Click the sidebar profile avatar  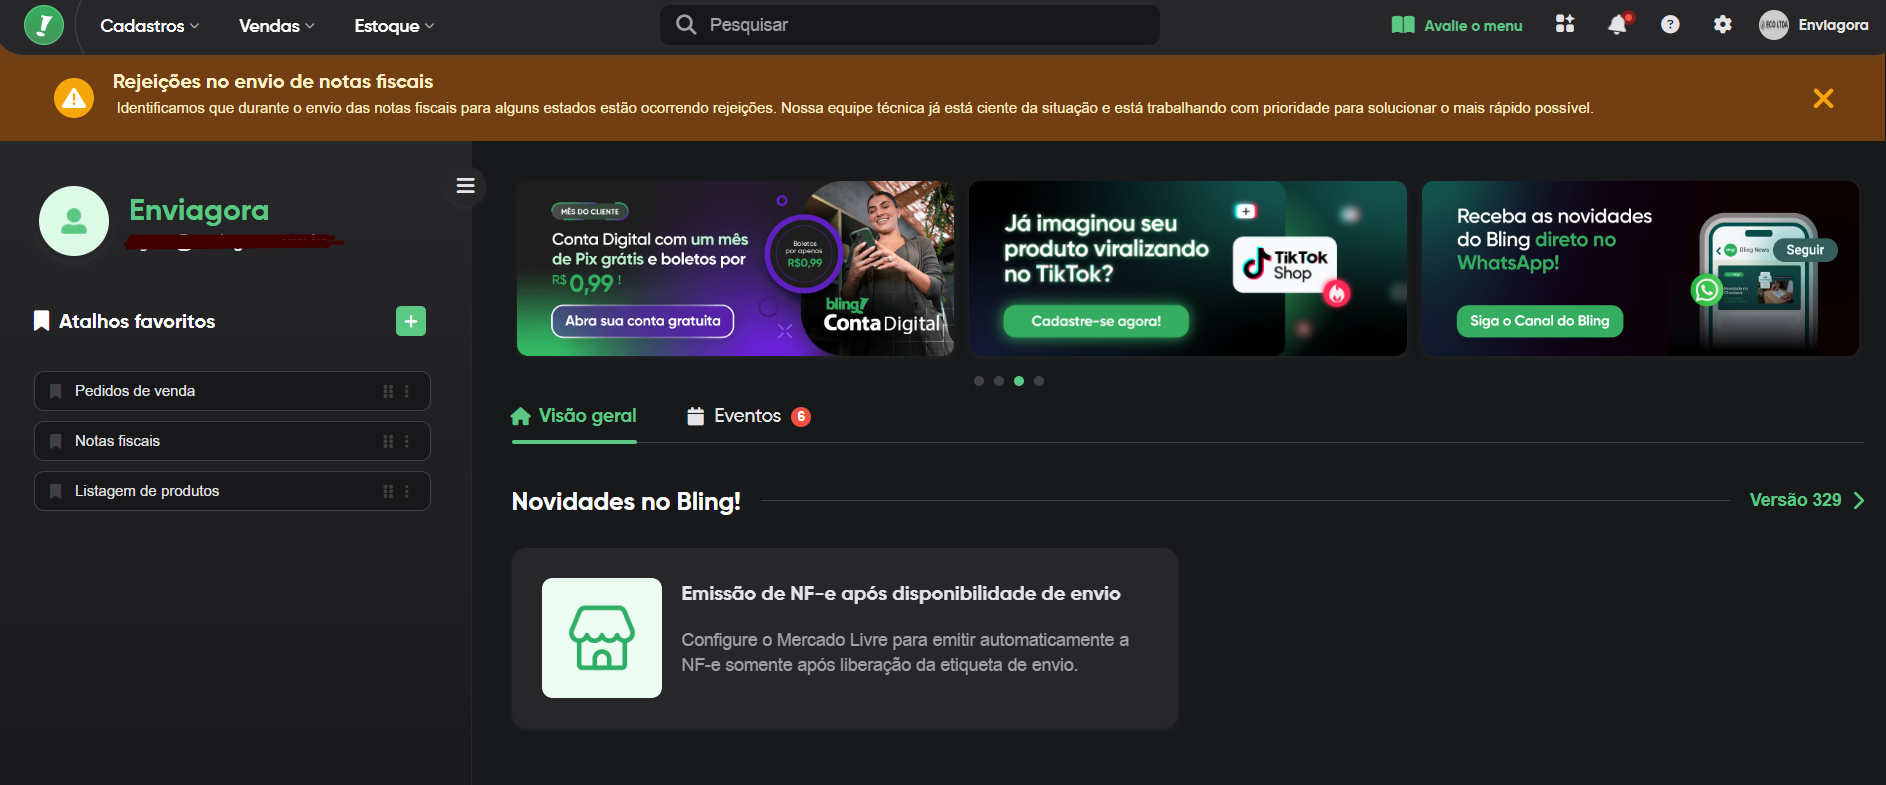point(74,221)
